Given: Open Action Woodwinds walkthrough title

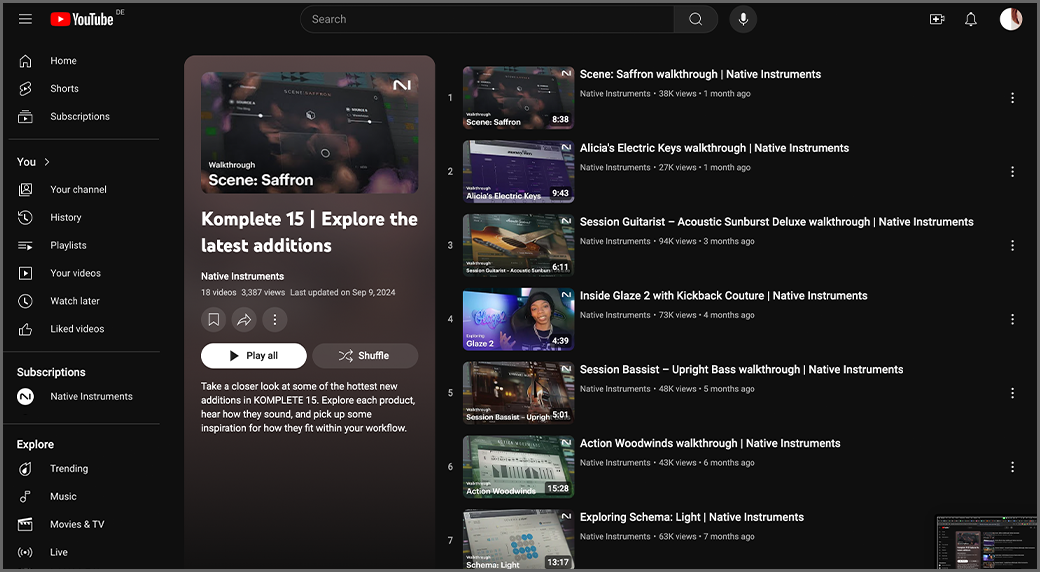Looking at the screenshot, I should tap(710, 443).
